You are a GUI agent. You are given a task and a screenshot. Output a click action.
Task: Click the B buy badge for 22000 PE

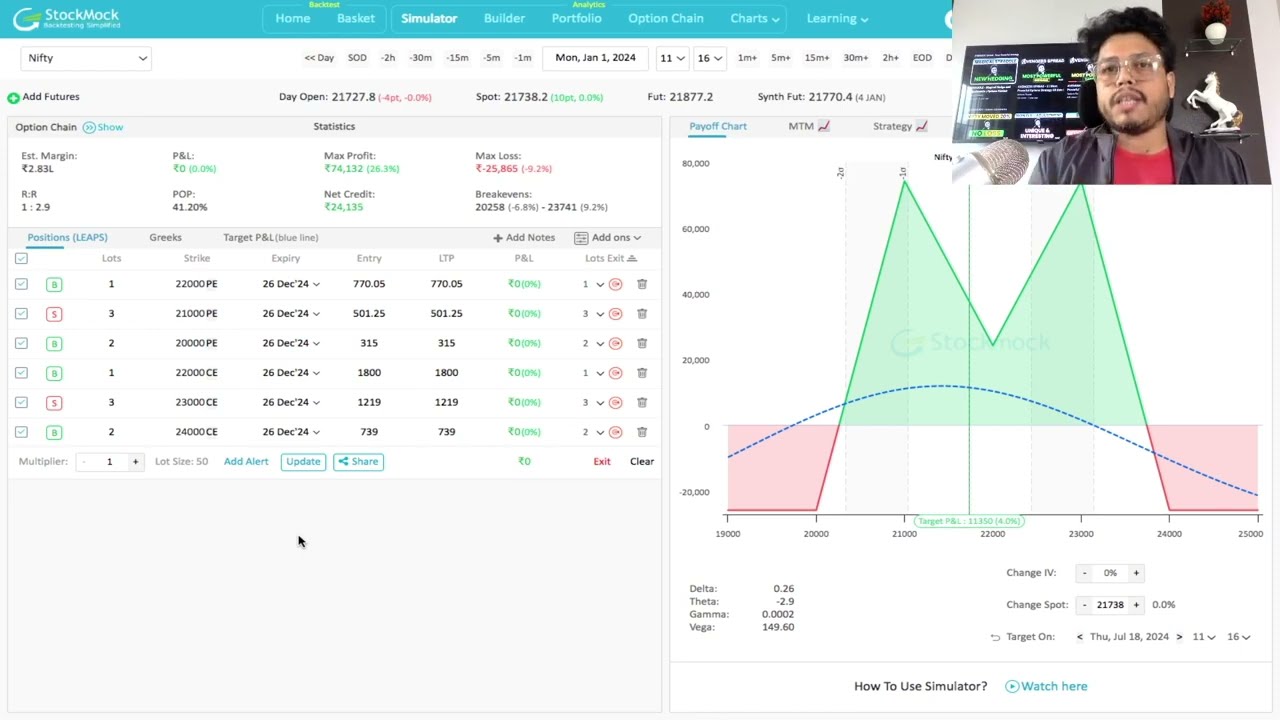[x=54, y=284]
